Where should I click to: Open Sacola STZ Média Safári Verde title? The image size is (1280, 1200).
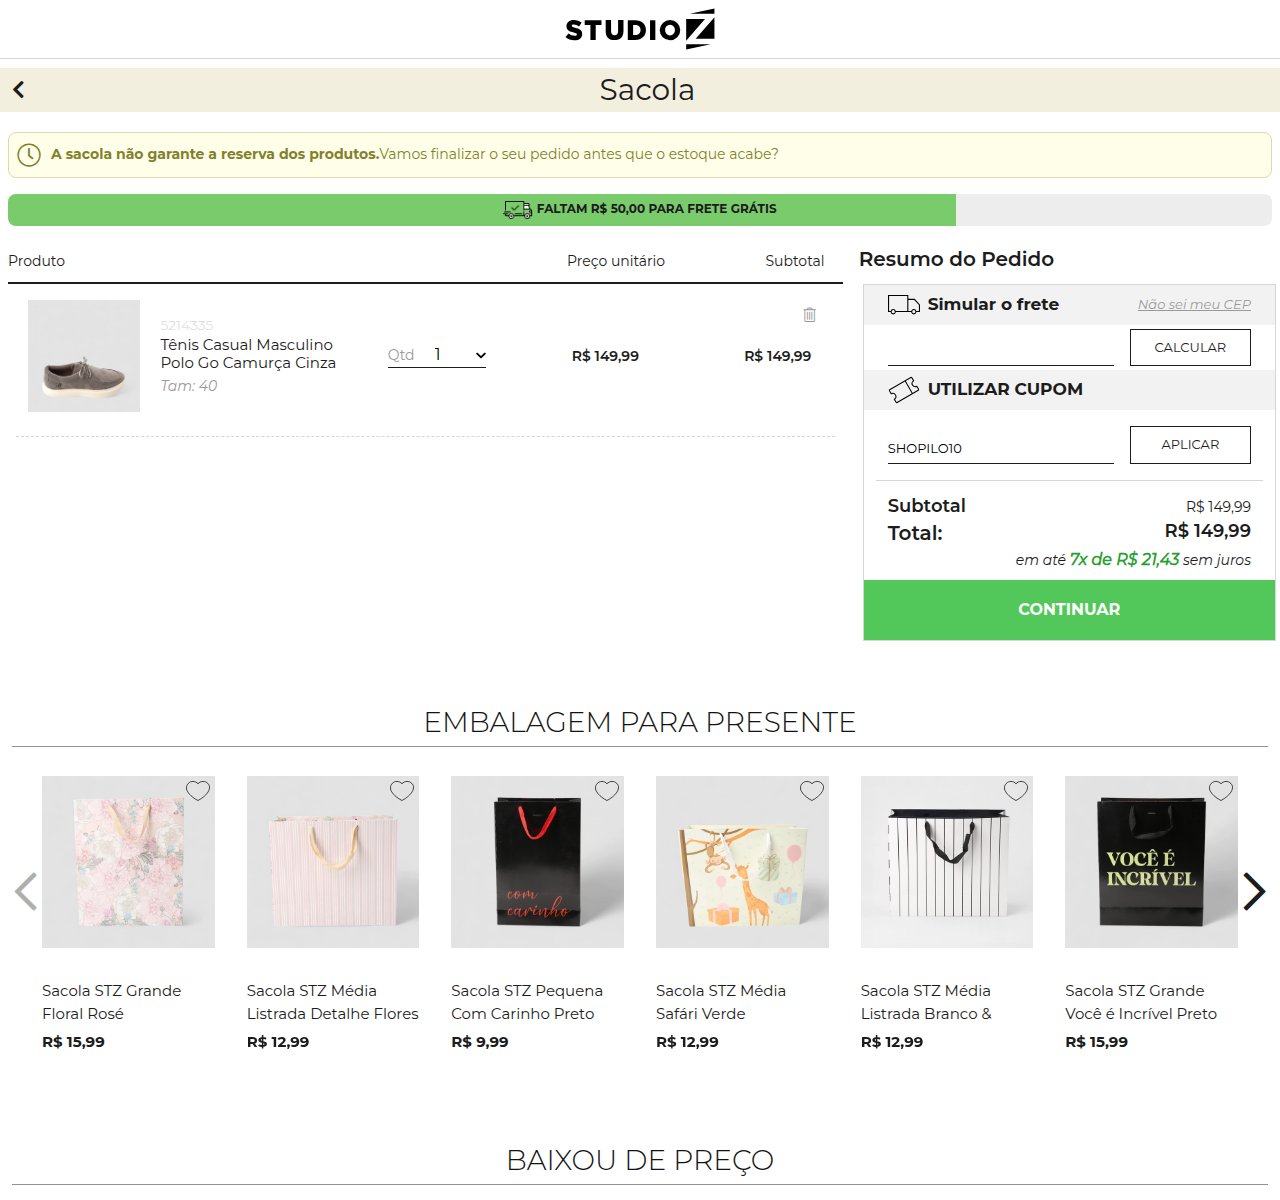click(x=721, y=1002)
